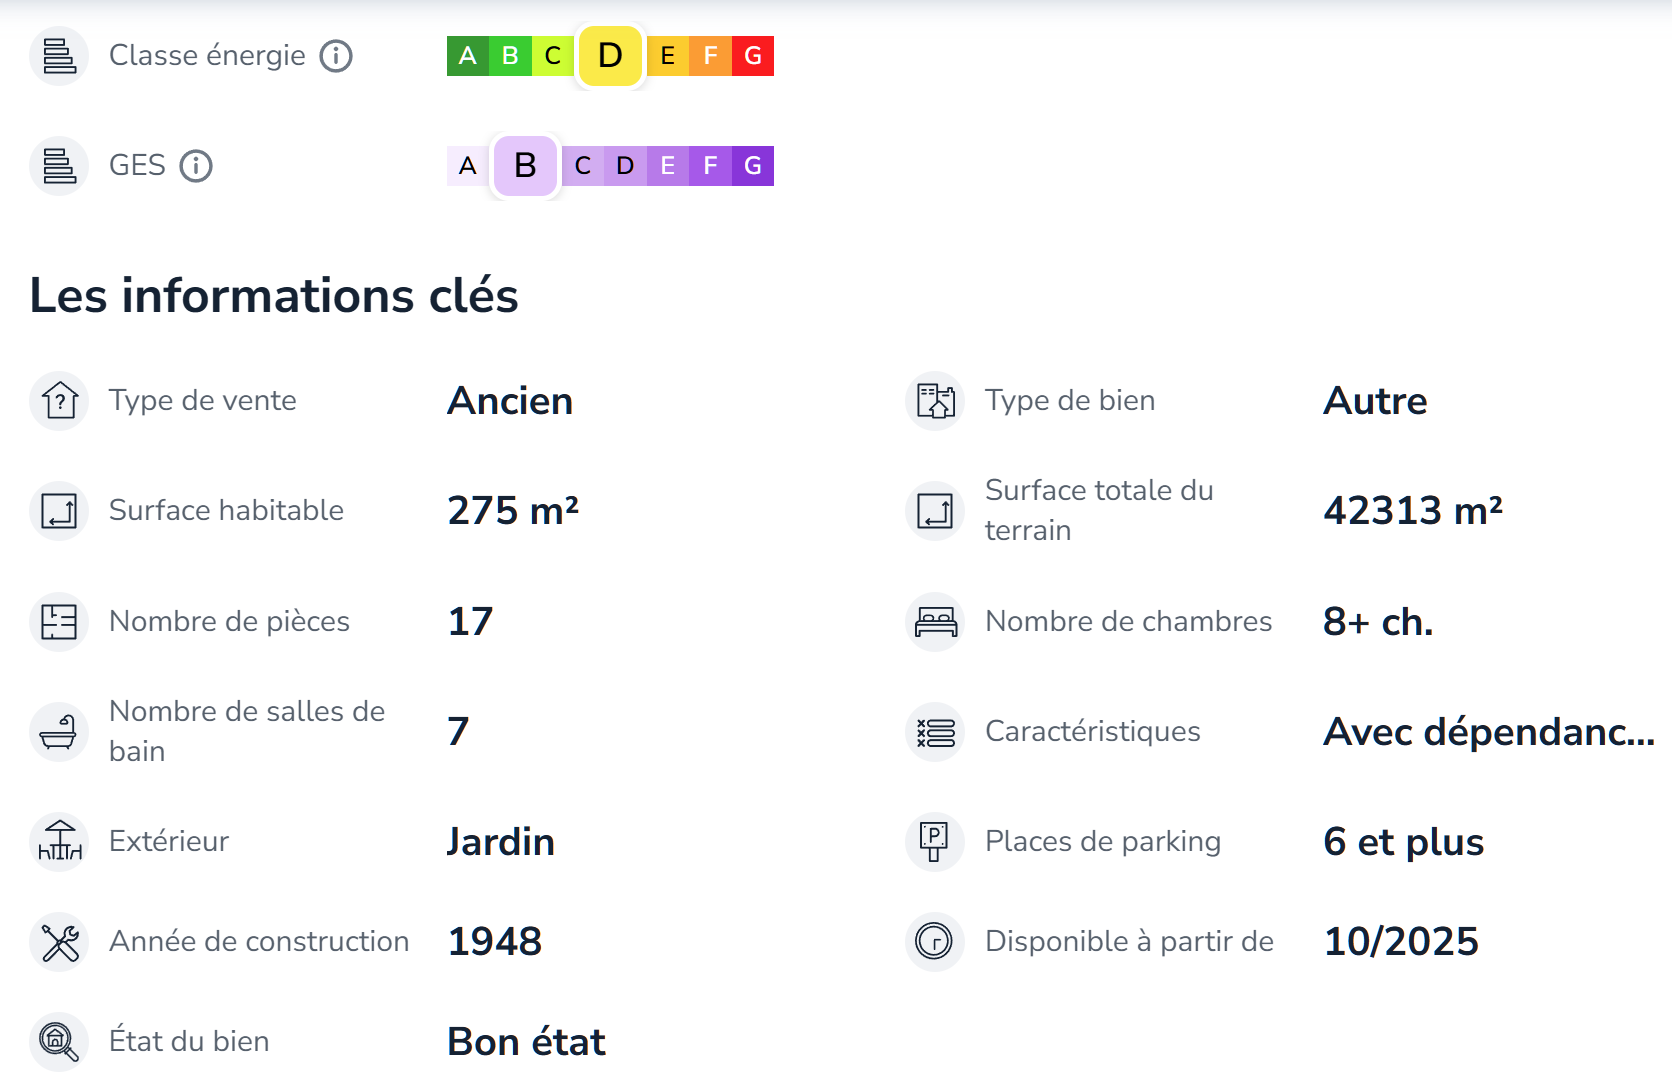This screenshot has width=1672, height=1090.
Task: Click the red G energy class square
Action: 753,56
